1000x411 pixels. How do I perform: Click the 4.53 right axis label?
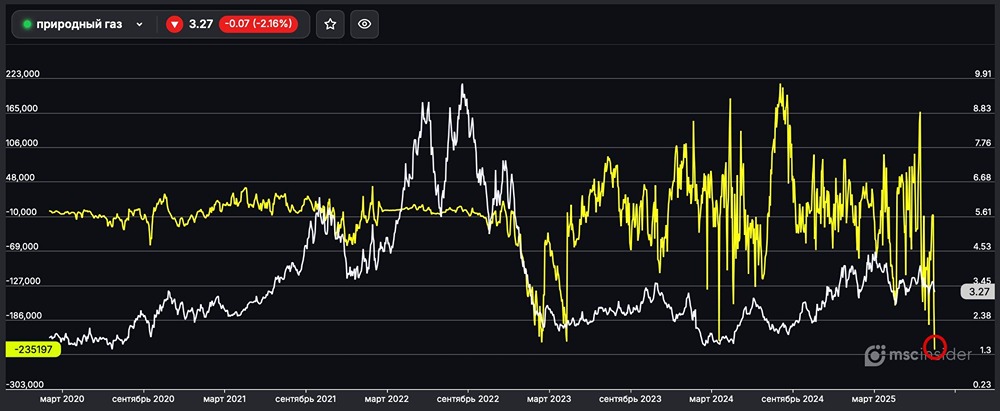[x=980, y=247]
